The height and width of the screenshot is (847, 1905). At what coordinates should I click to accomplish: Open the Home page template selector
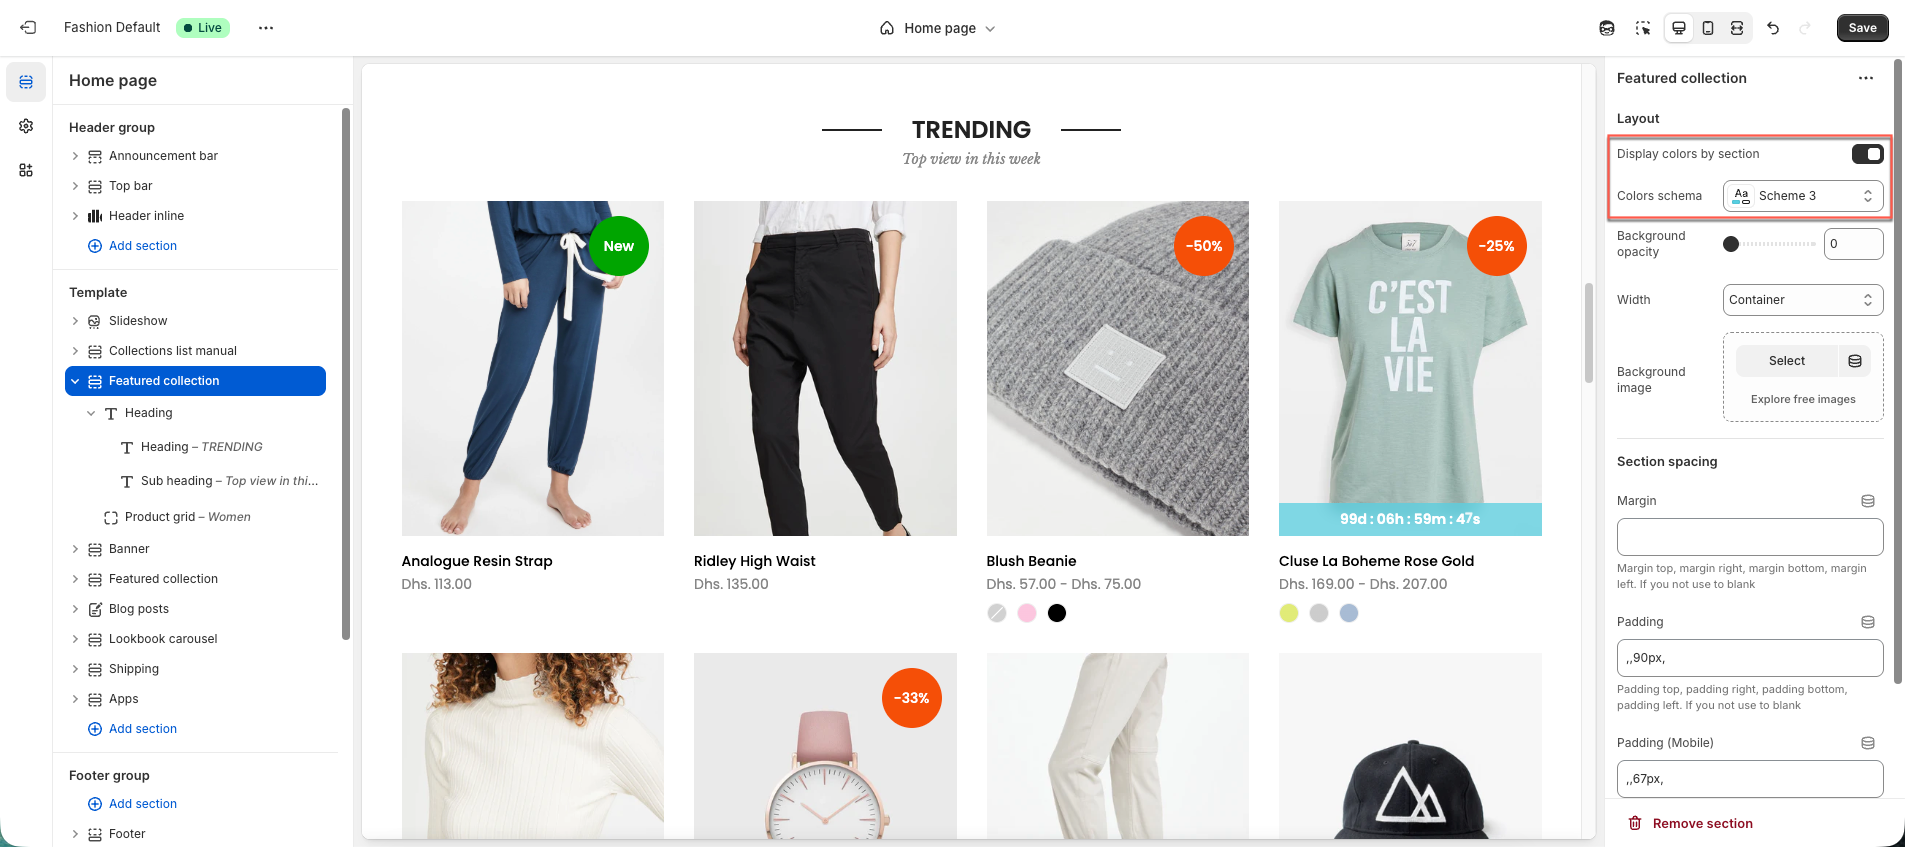pos(938,28)
